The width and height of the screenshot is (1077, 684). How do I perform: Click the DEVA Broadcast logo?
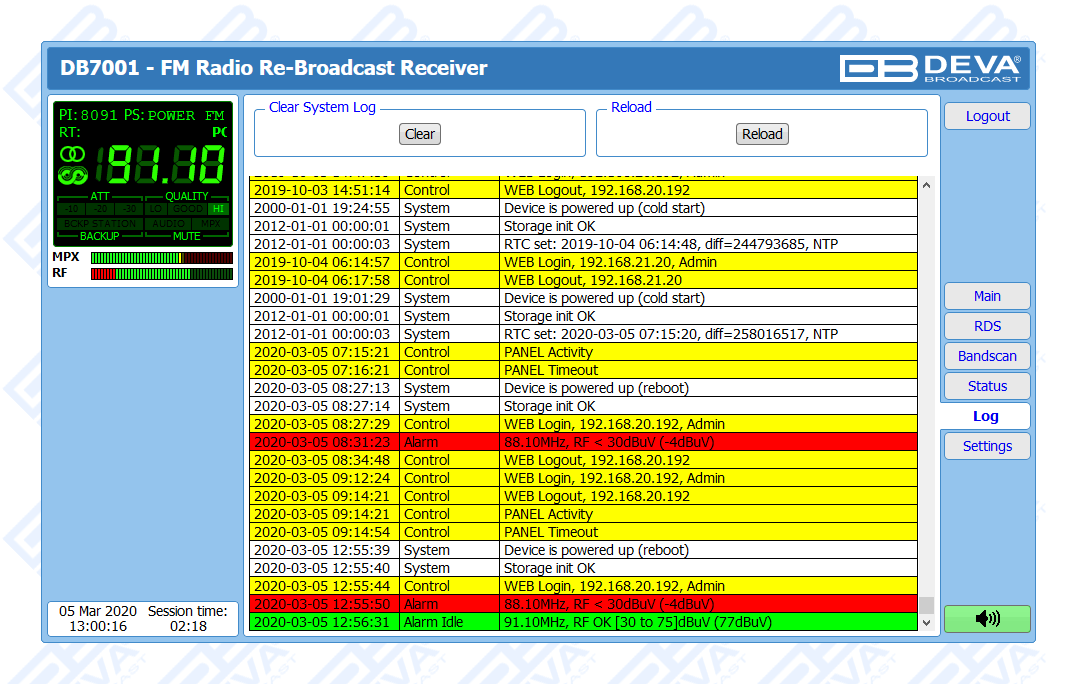tap(930, 68)
